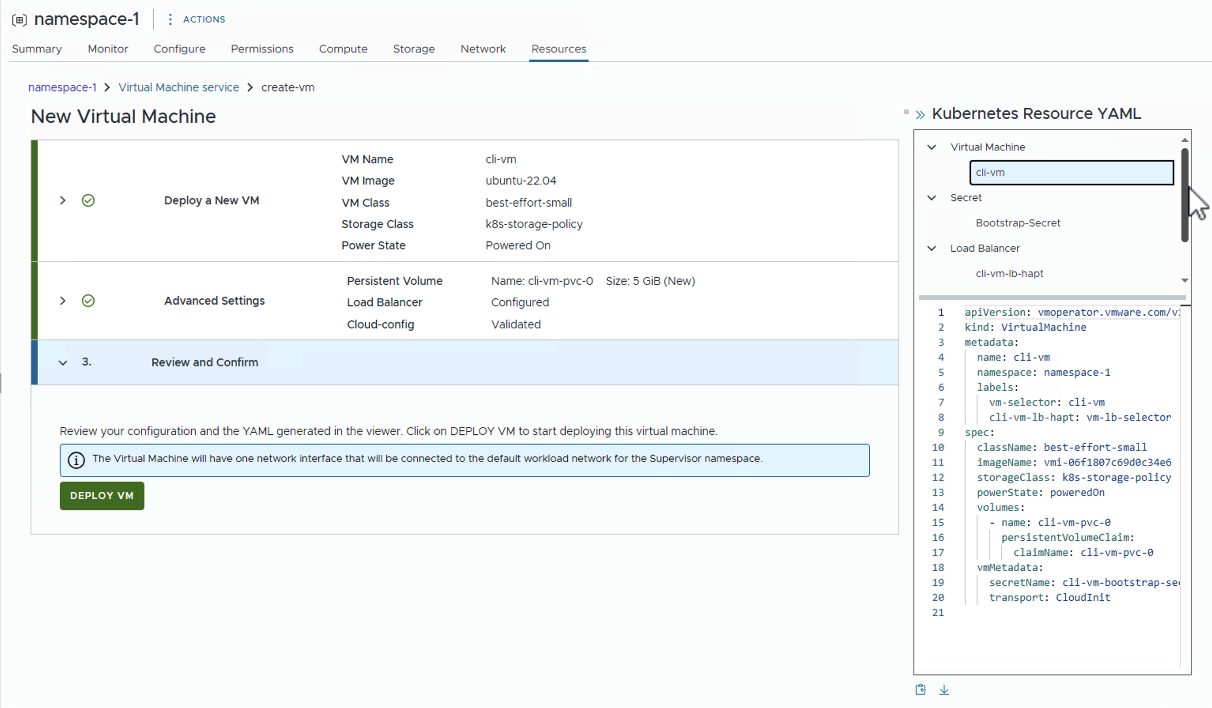Image resolution: width=1212 pixels, height=708 pixels.
Task: Collapse the Secret tree group
Action: click(x=932, y=198)
